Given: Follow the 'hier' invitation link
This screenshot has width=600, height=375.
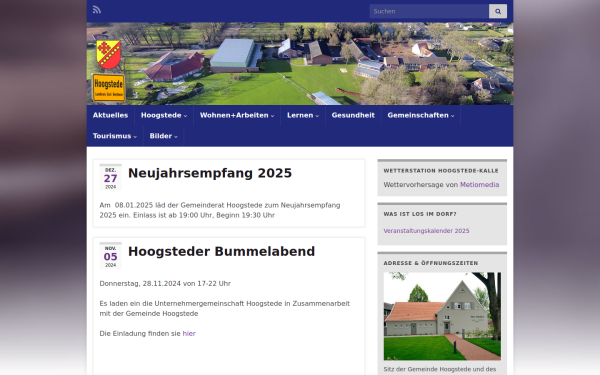Looking at the screenshot, I should tap(189, 333).
